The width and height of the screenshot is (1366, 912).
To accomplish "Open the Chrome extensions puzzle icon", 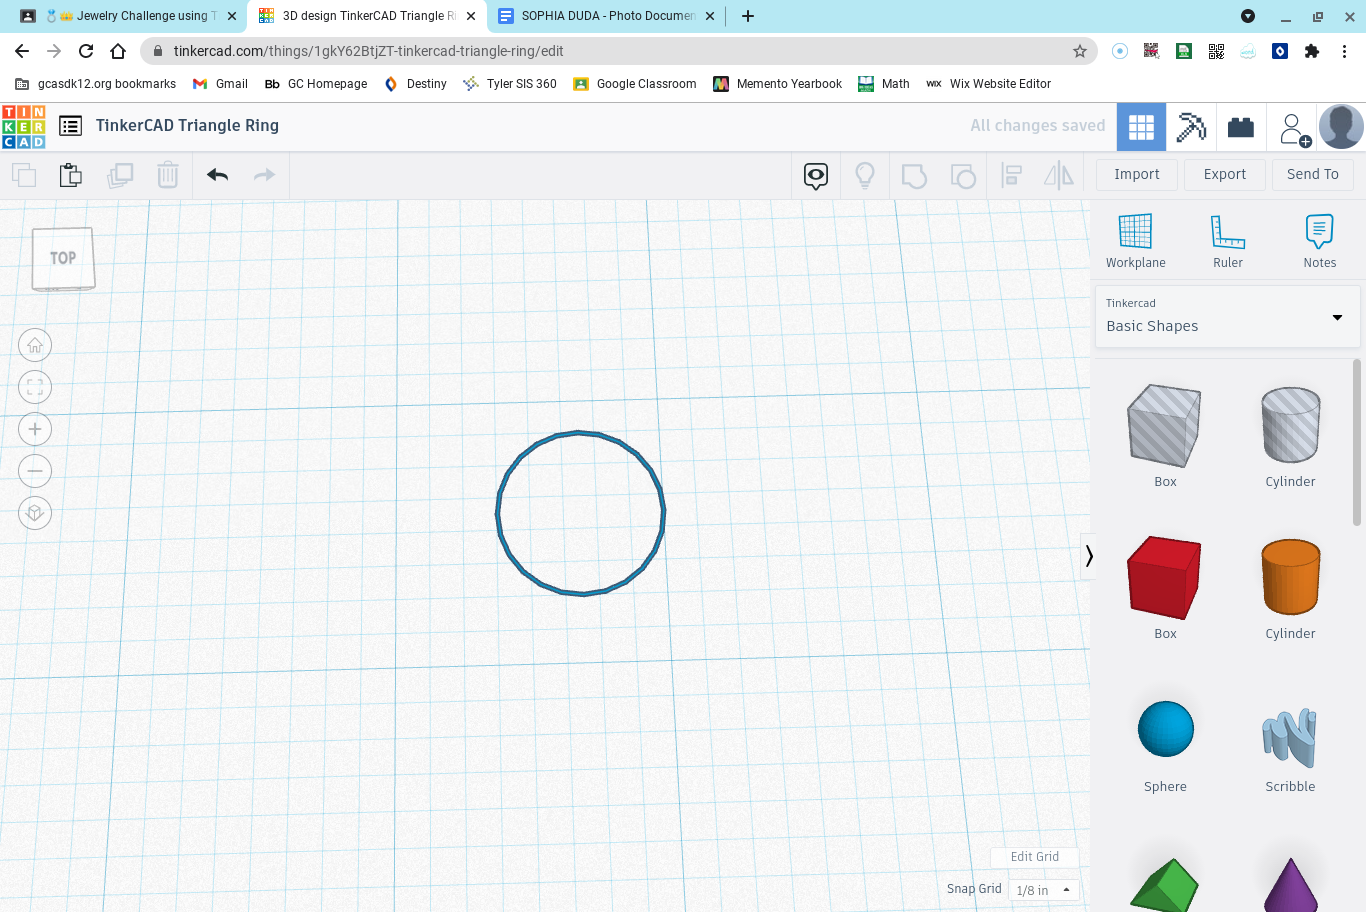I will click(1312, 51).
